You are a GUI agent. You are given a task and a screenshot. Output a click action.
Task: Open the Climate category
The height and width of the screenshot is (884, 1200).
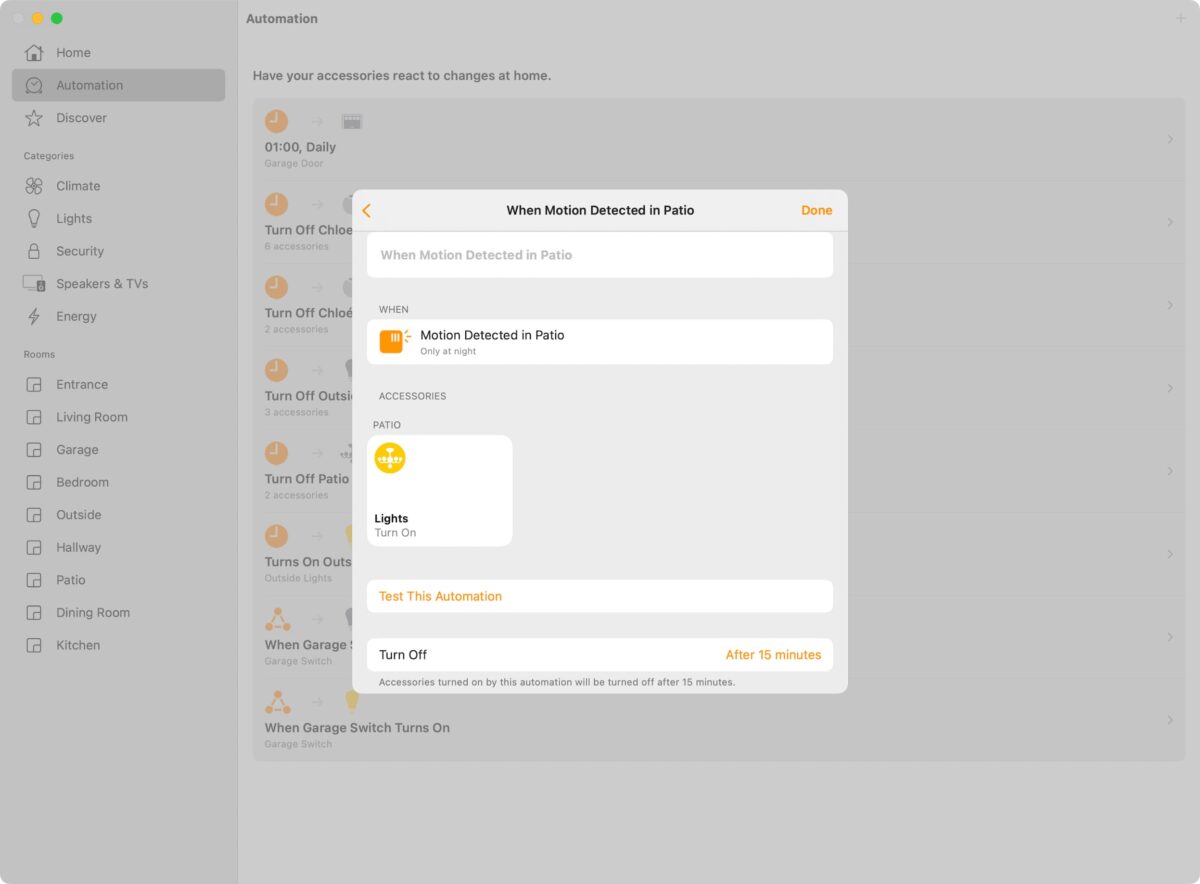(x=118, y=186)
